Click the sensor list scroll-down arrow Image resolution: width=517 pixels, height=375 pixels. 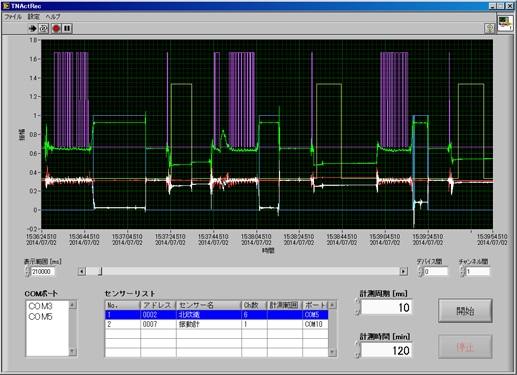pos(332,352)
